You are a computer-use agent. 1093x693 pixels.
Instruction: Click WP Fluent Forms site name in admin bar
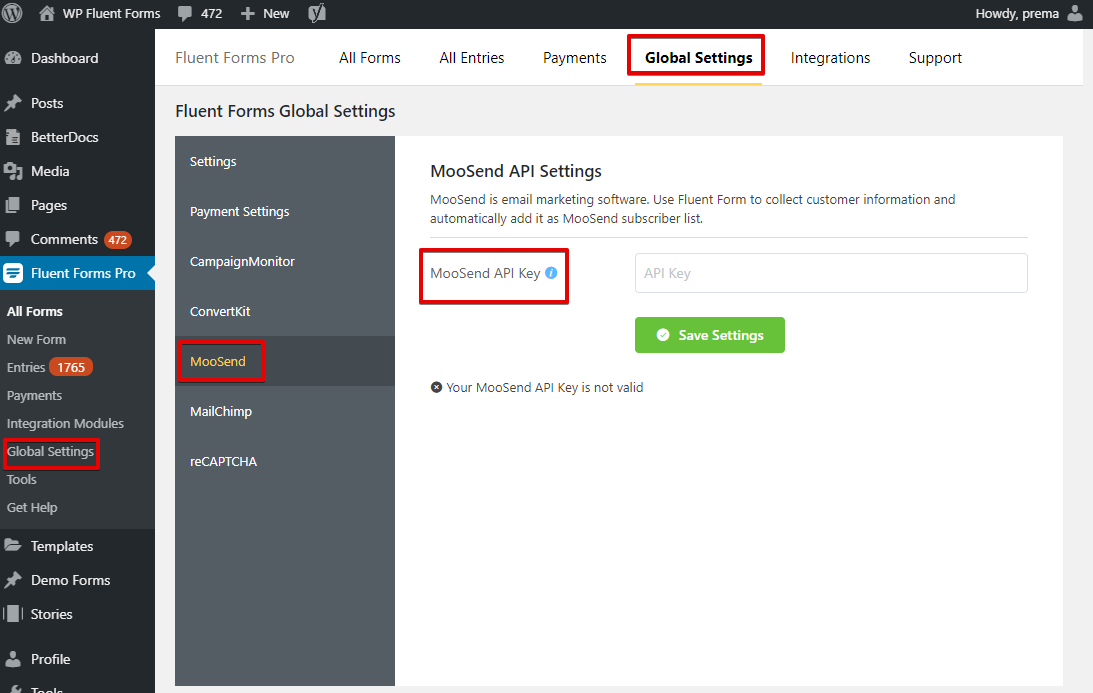coord(112,13)
